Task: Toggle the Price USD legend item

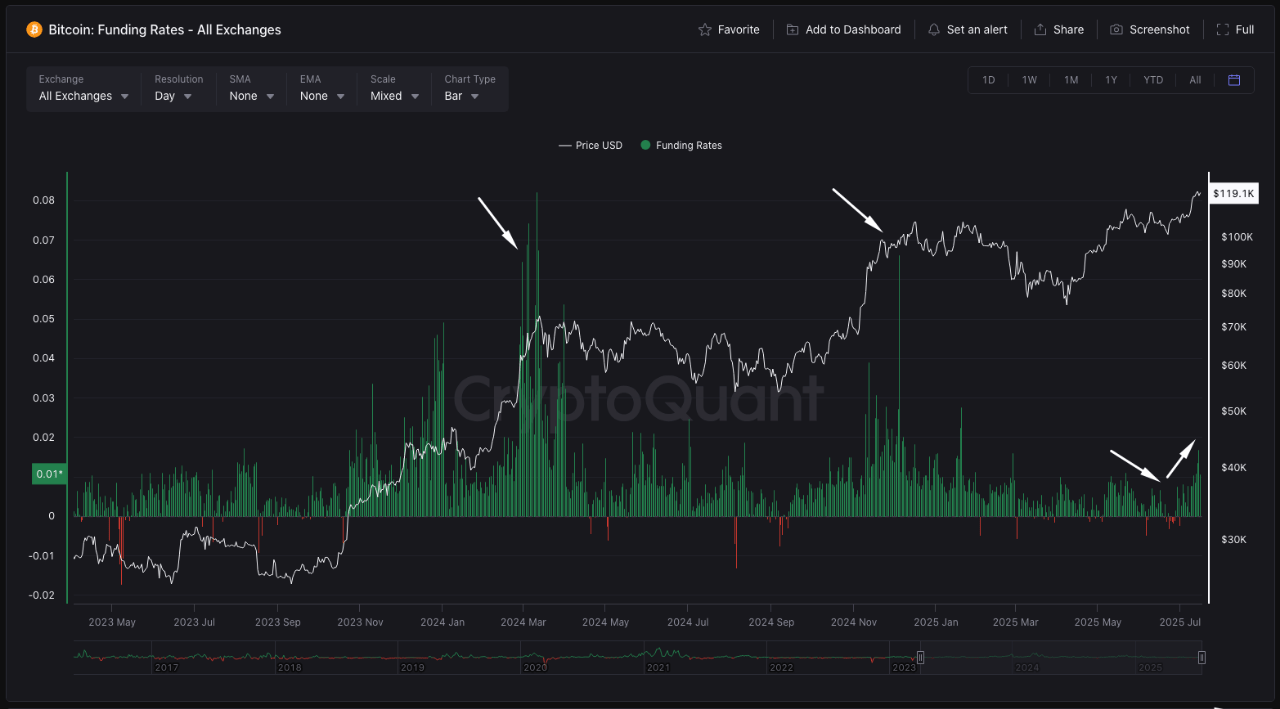Action: click(590, 145)
